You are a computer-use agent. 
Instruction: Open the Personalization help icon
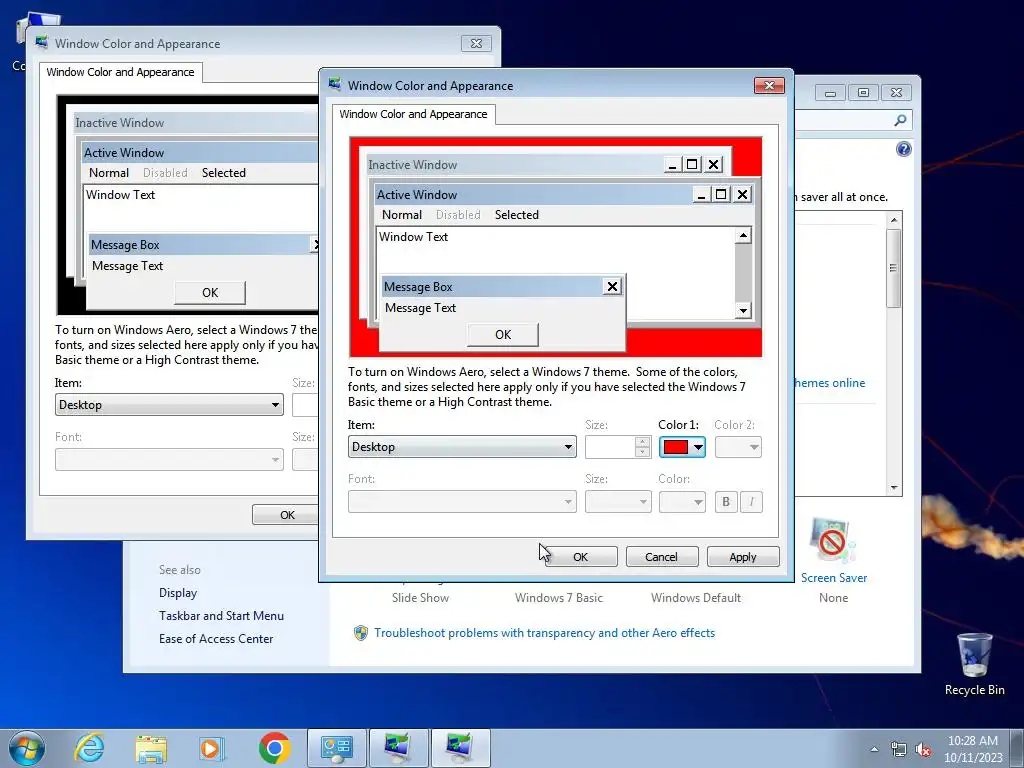pyautogui.click(x=903, y=150)
